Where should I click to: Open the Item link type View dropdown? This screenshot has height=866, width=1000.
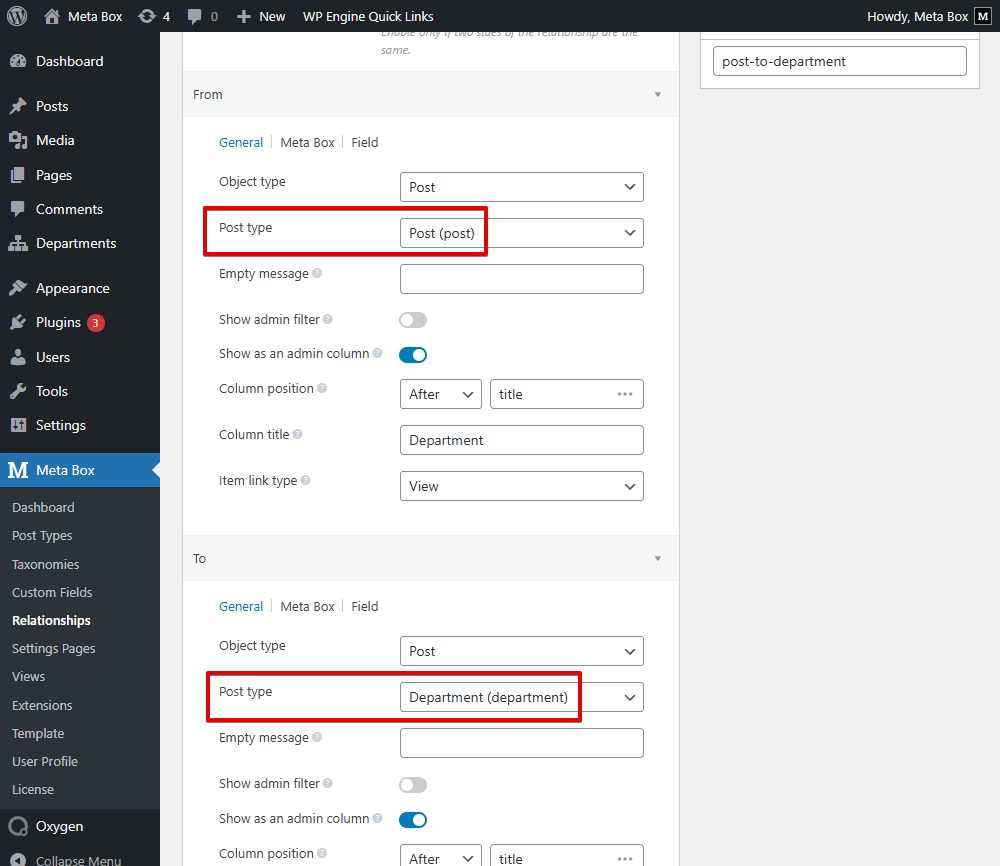tap(521, 486)
